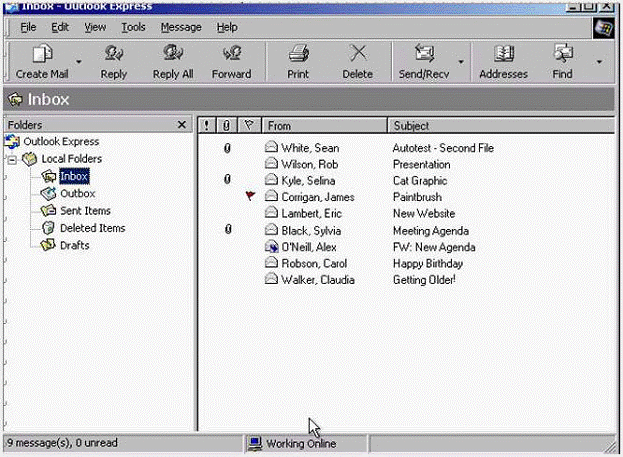
Task: Click the Find toolbar icon
Action: tap(562, 54)
